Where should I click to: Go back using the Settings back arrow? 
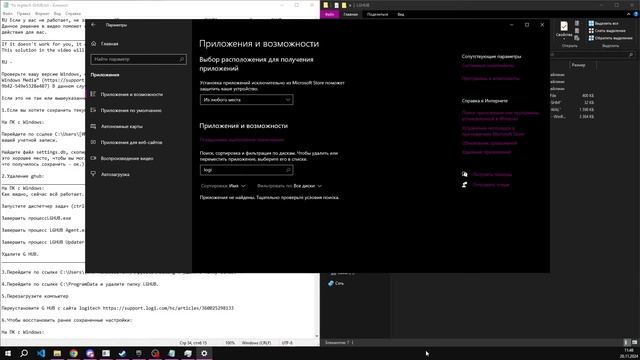pos(93,25)
